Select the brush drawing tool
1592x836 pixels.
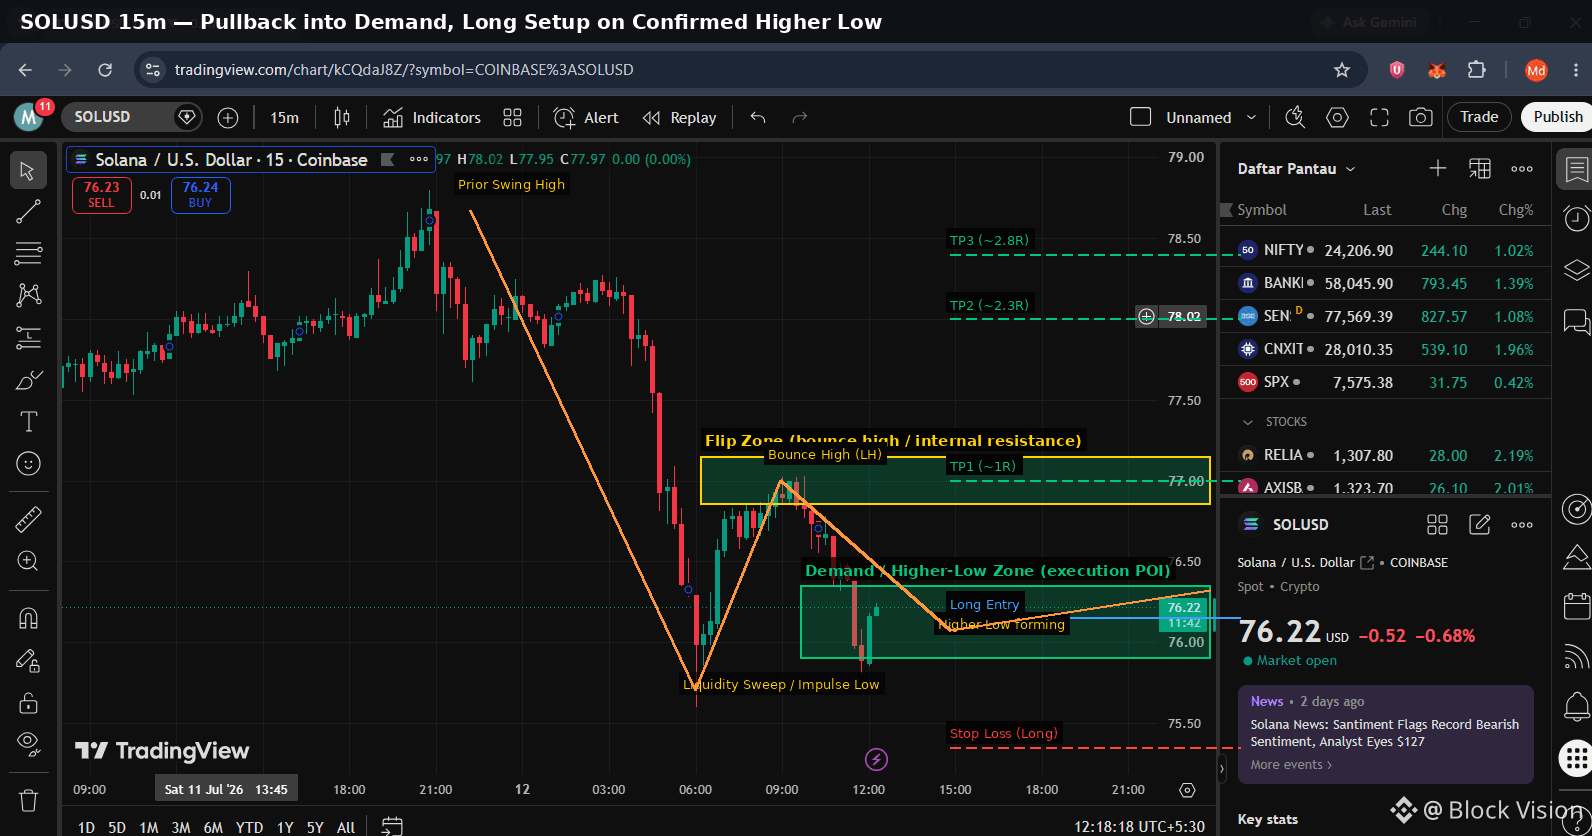[x=28, y=380]
